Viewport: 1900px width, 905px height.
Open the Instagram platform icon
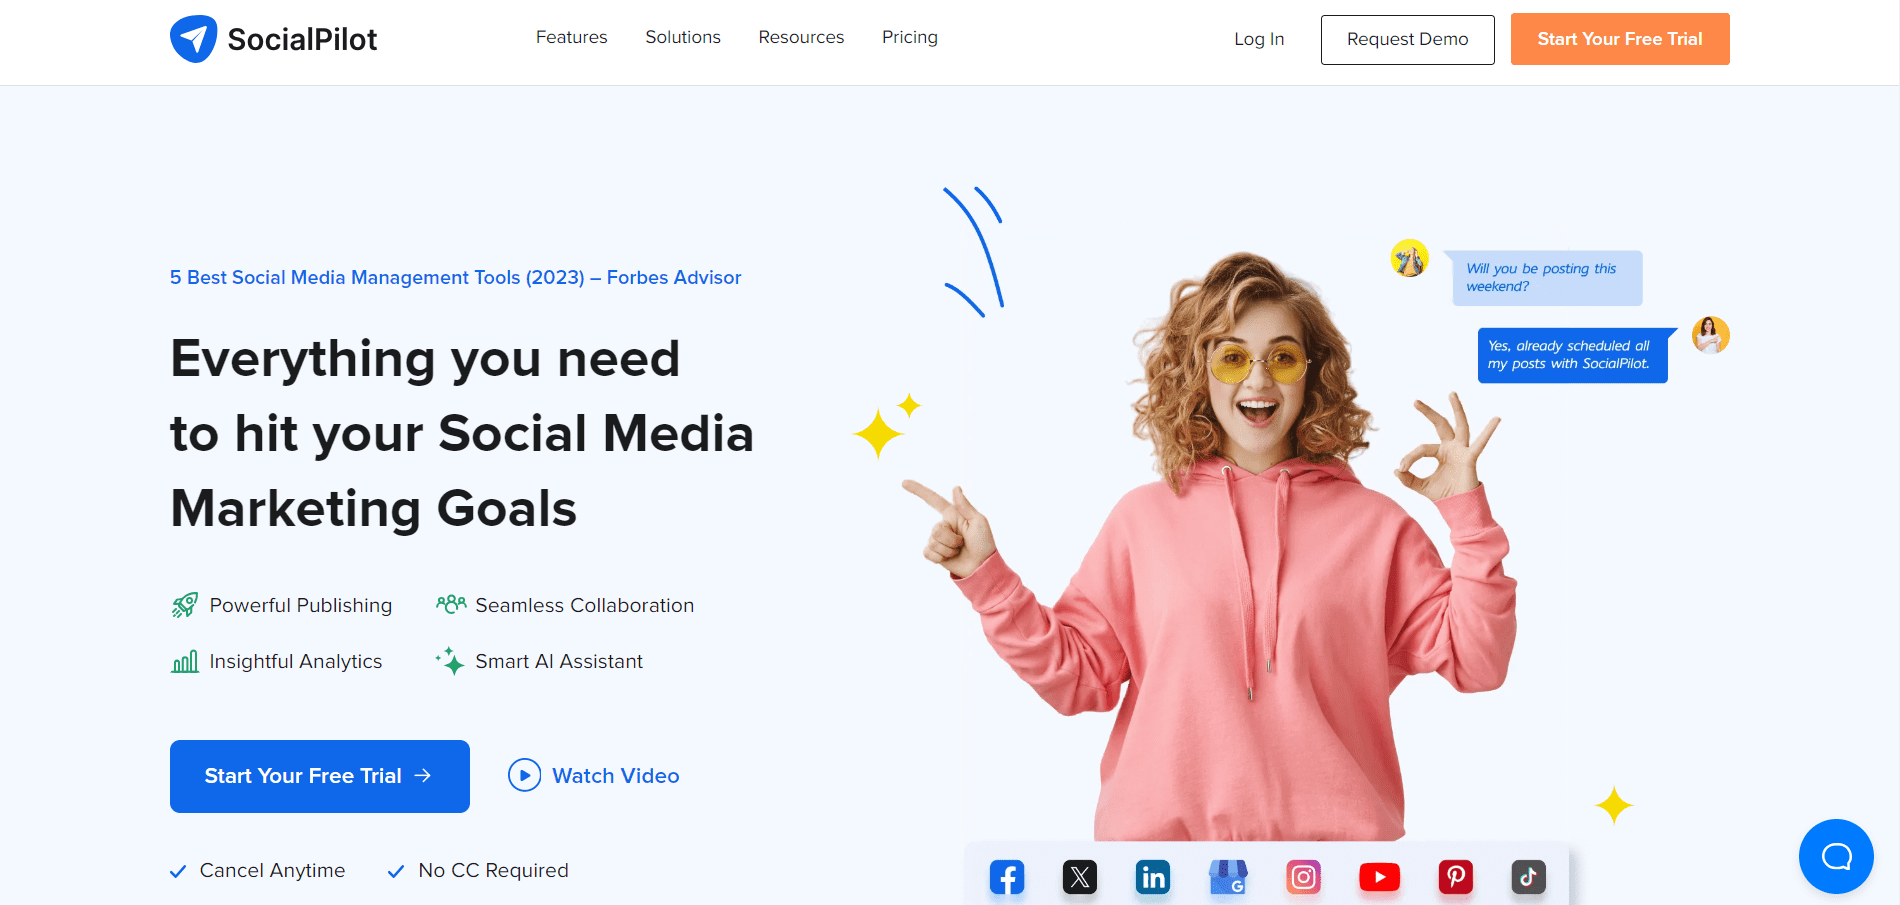click(1304, 877)
